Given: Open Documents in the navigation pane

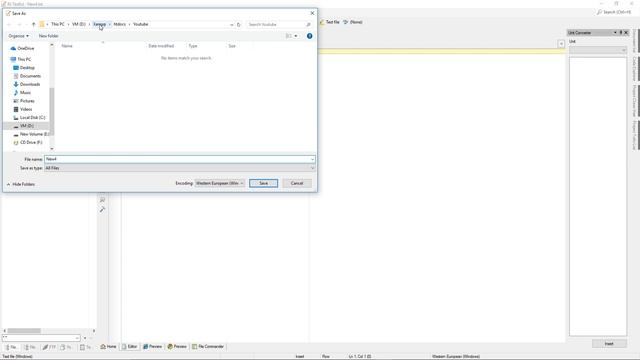Looking at the screenshot, I should [x=30, y=76].
